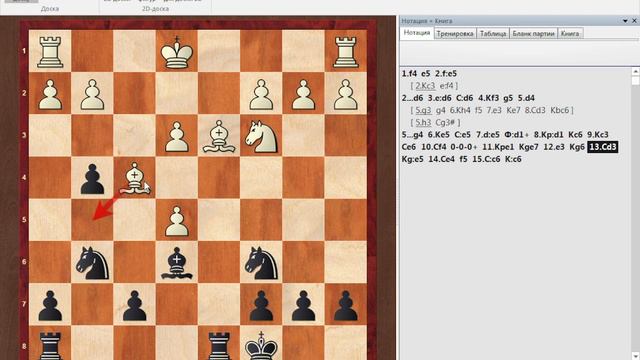This screenshot has width=640, height=360.
Task: Select the black knight on b6
Action: coord(92,263)
